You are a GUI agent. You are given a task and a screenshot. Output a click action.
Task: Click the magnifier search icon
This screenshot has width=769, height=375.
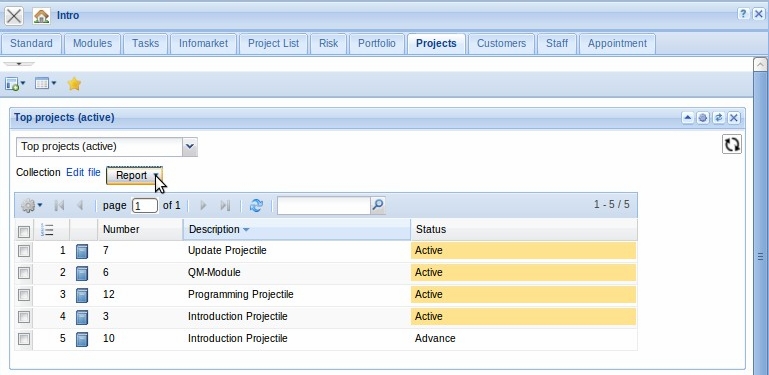[378, 205]
